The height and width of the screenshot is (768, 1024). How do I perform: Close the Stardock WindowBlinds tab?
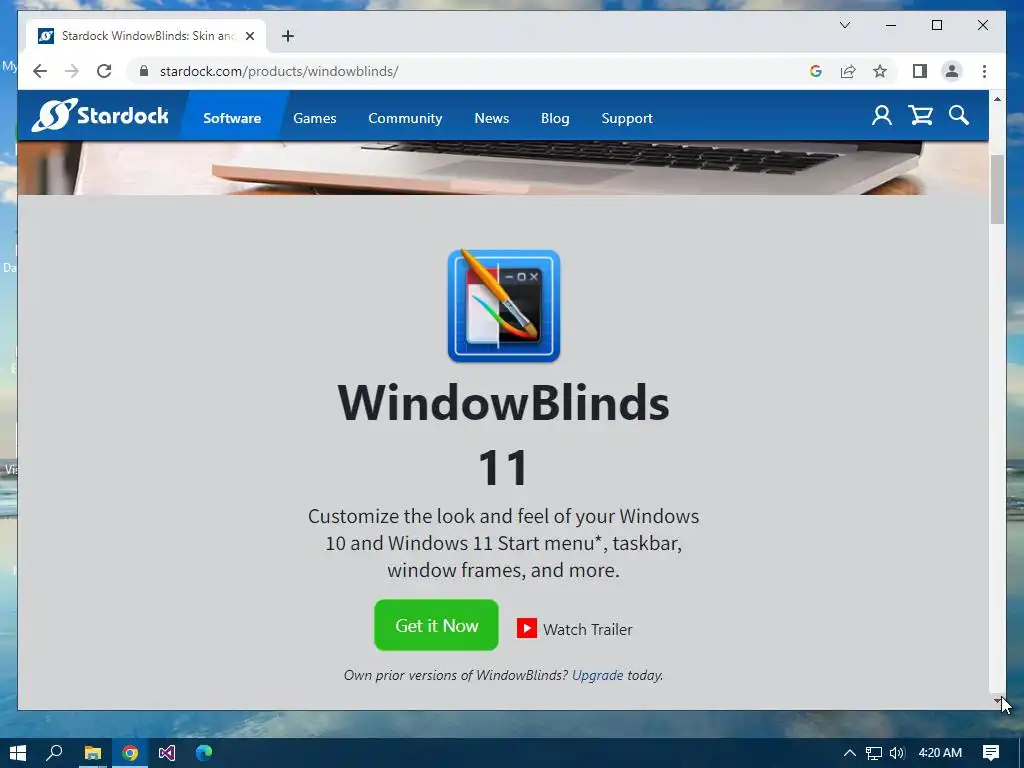[x=249, y=36]
